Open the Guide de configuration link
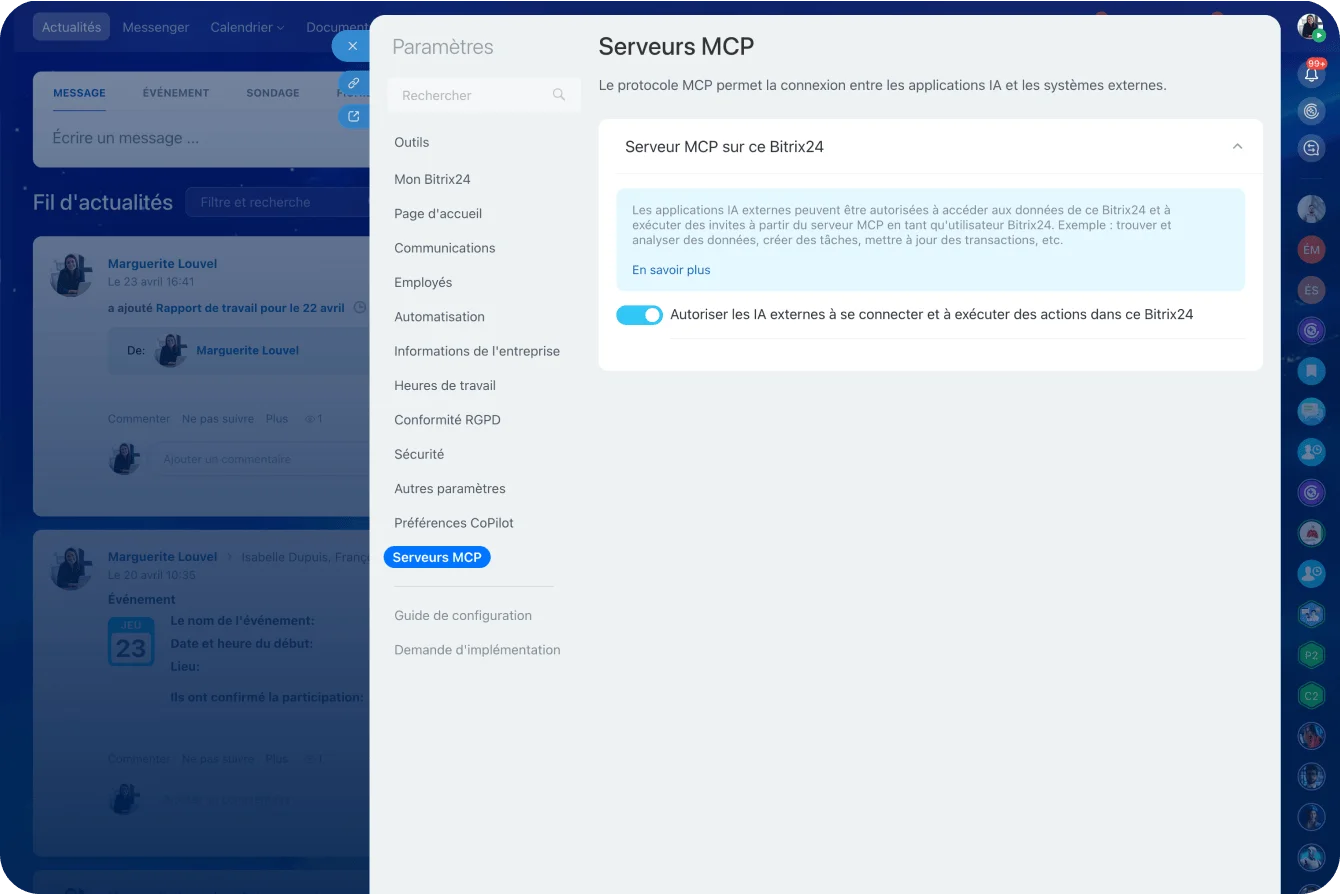1340x894 pixels. (x=463, y=616)
